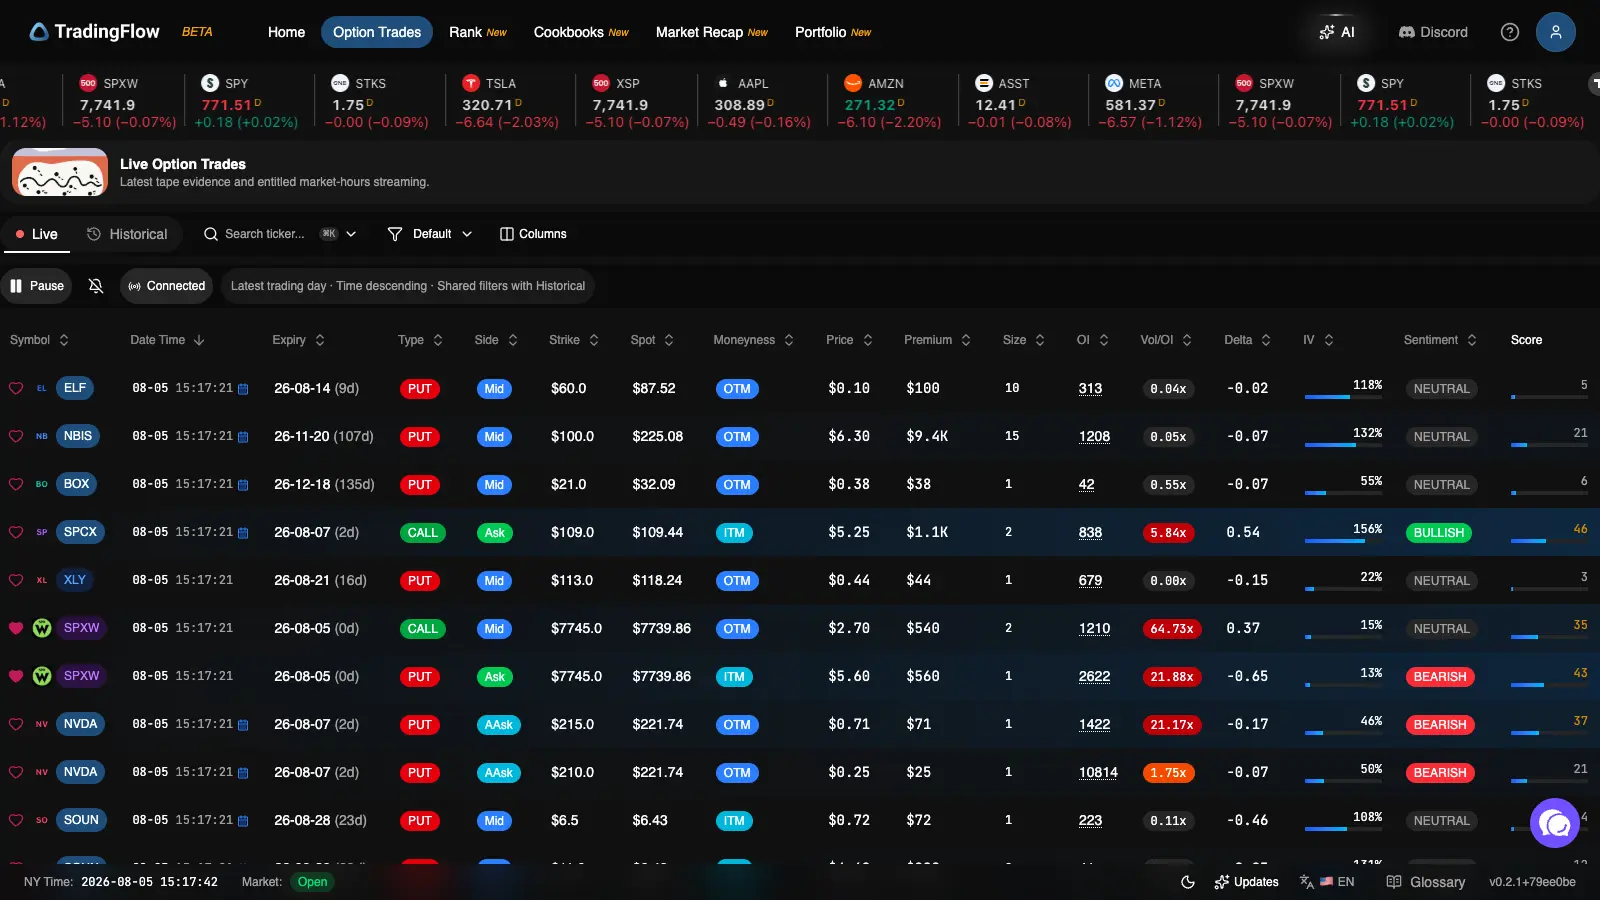Screen dimensions: 1600x900
Task: Toggle the muted notification bell icon
Action: [96, 286]
